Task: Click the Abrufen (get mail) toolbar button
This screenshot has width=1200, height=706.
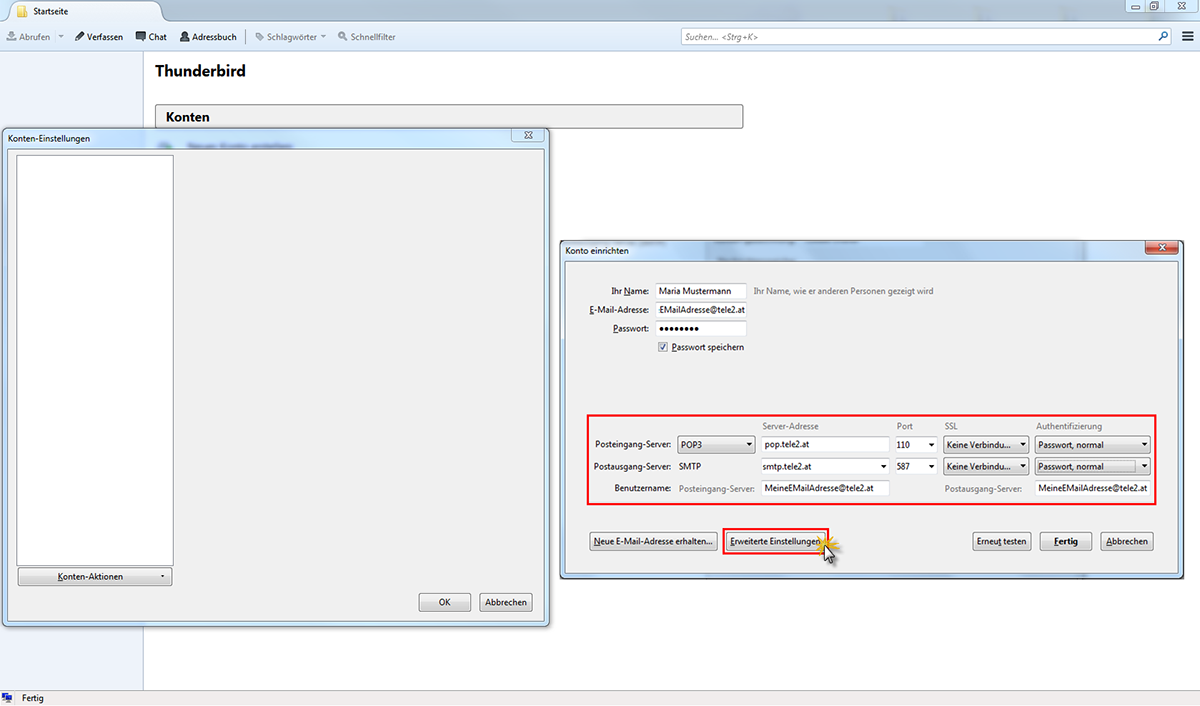Action: pyautogui.click(x=29, y=37)
